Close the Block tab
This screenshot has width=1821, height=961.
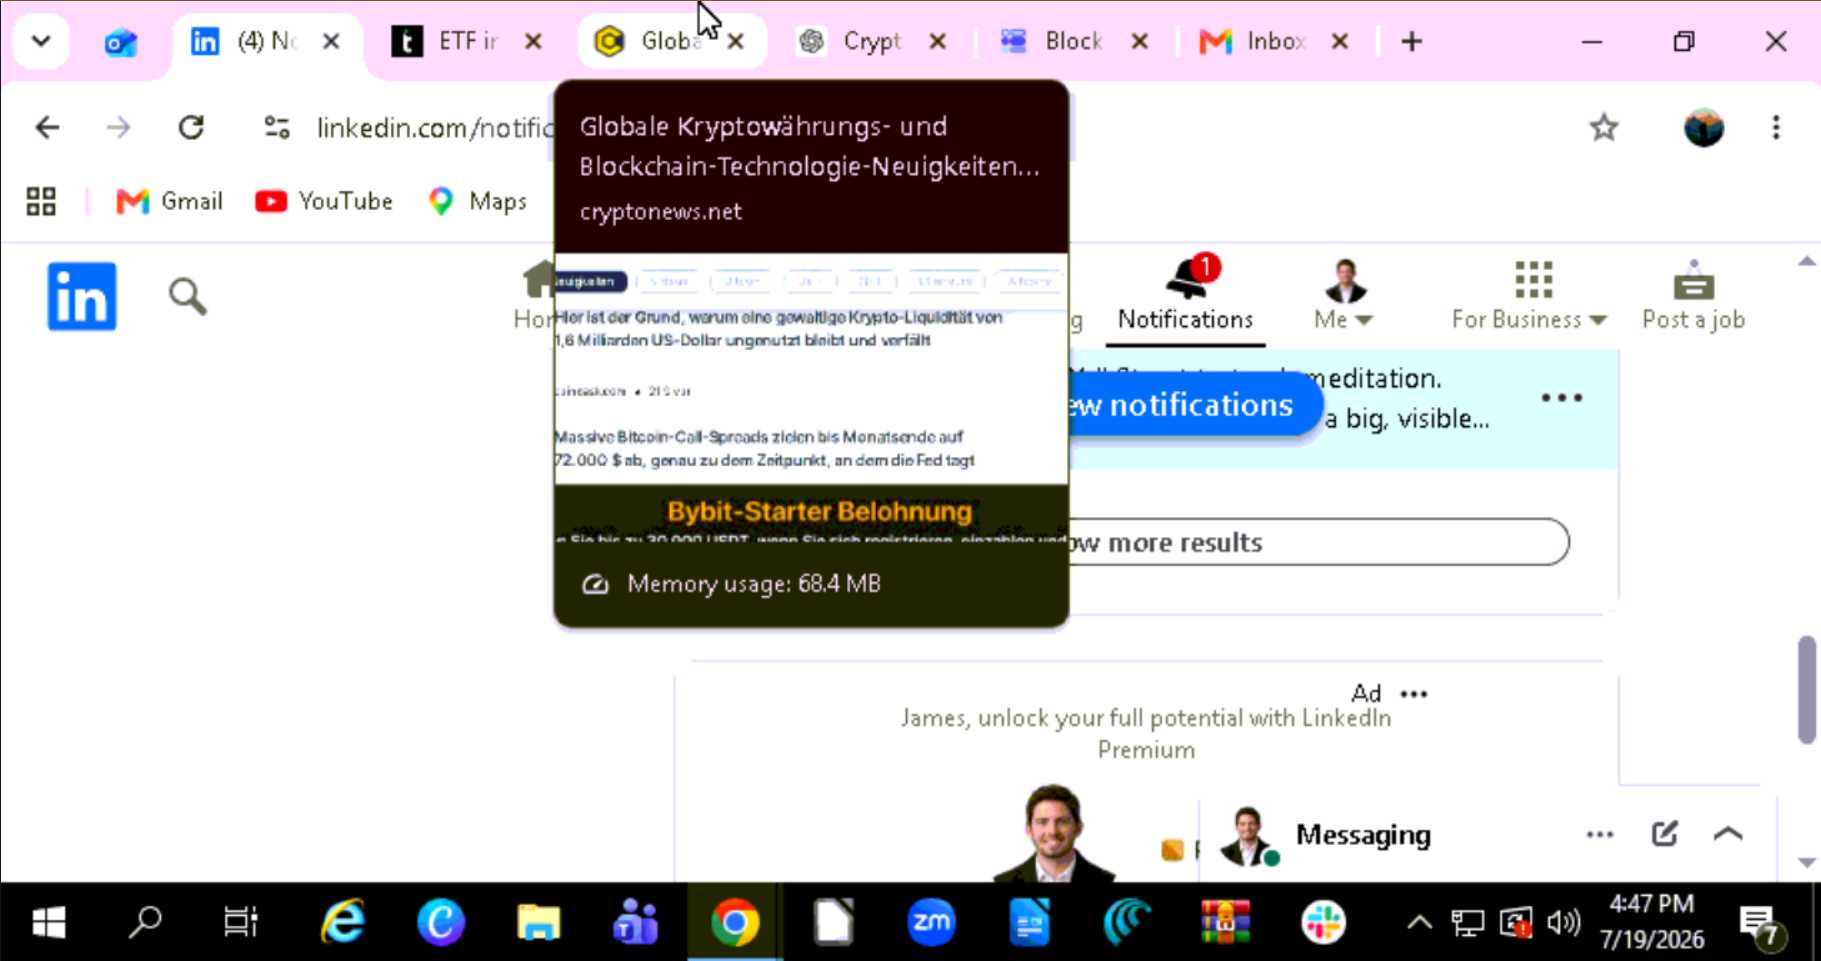pos(1140,42)
